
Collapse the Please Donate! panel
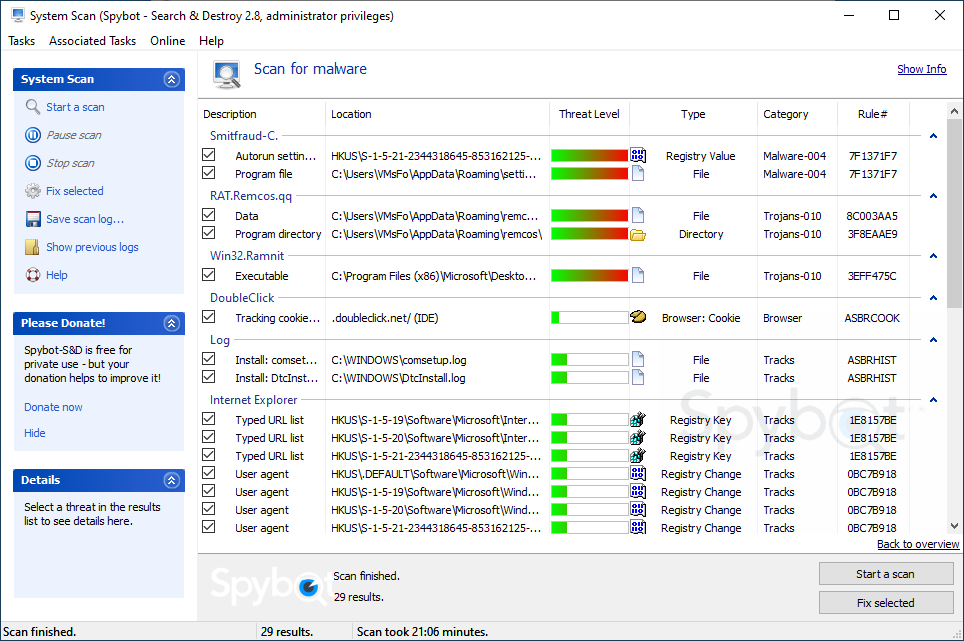[x=171, y=323]
